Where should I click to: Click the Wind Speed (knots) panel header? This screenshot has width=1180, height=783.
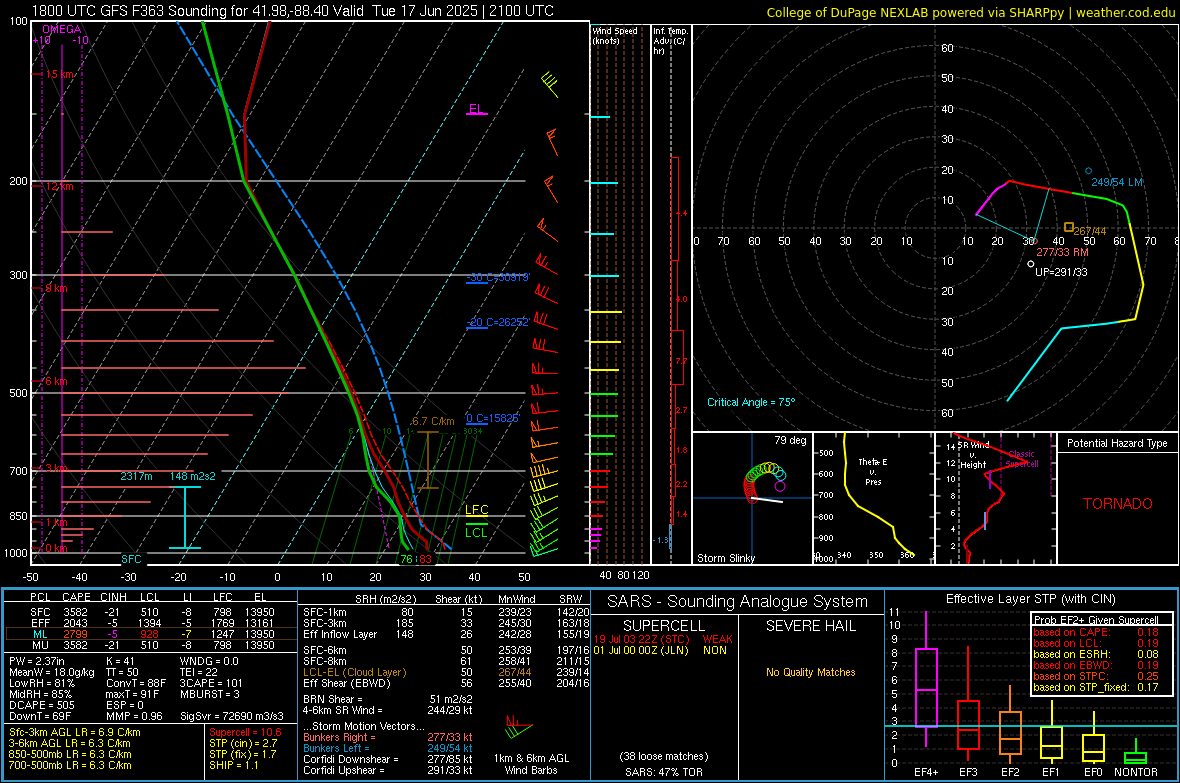pos(615,35)
